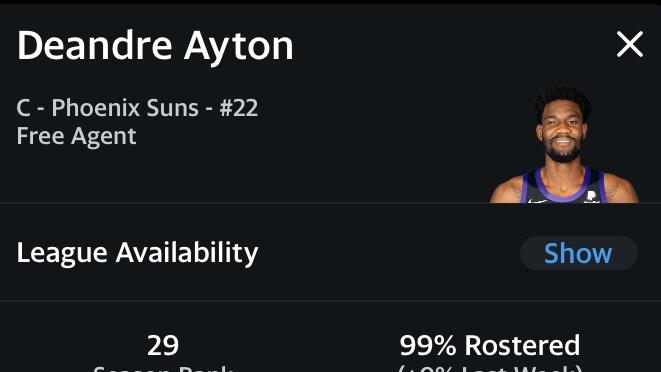Tap the Free Agent status label

(x=76, y=136)
